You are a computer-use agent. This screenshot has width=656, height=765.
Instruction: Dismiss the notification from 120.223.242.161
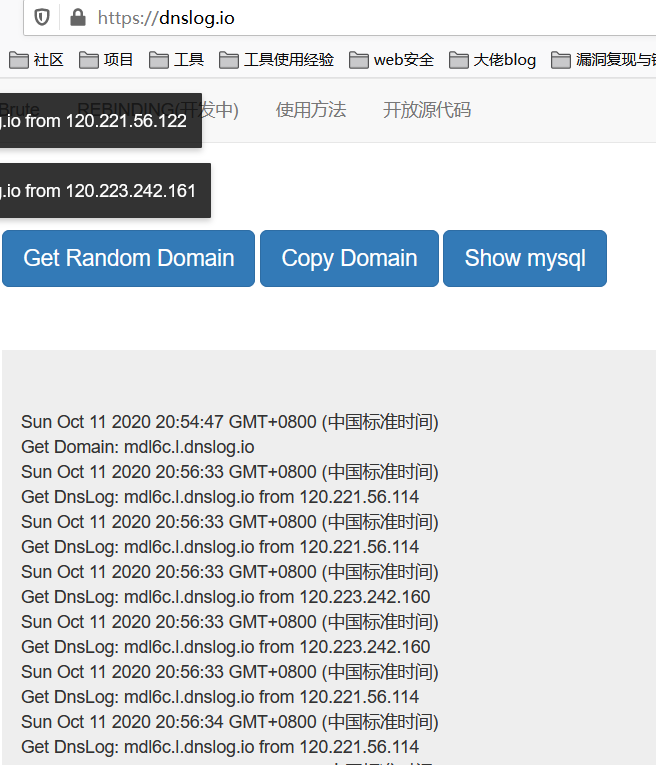click(x=105, y=190)
